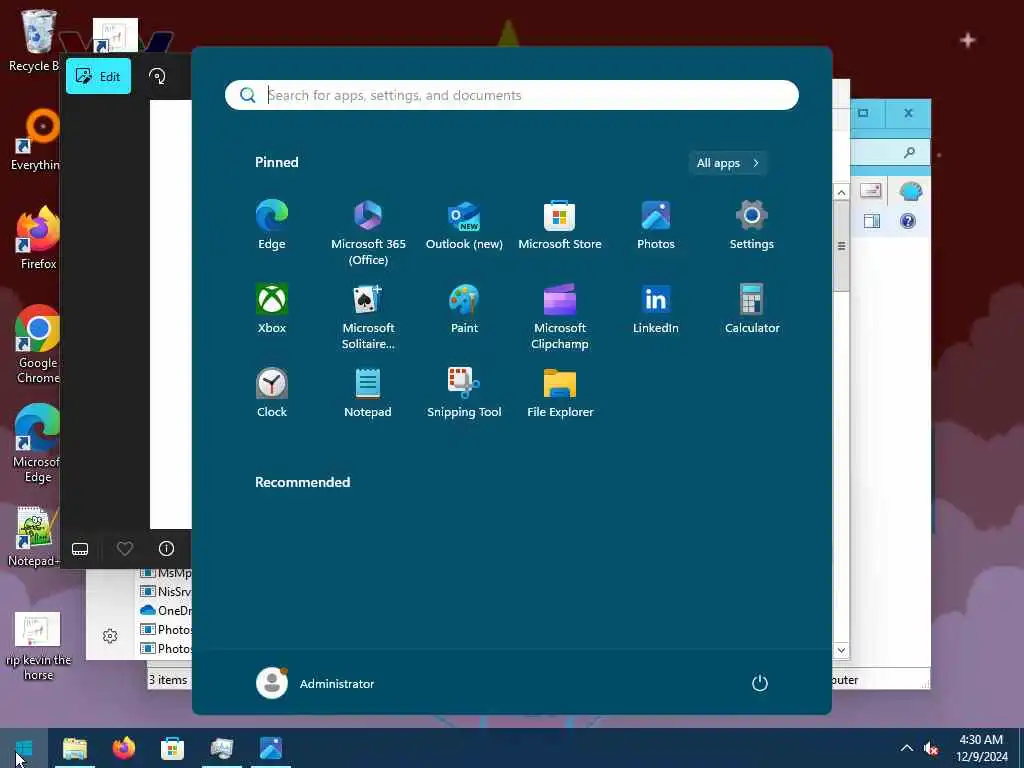Click the power button in Start menu
The height and width of the screenshot is (768, 1024).
(760, 683)
